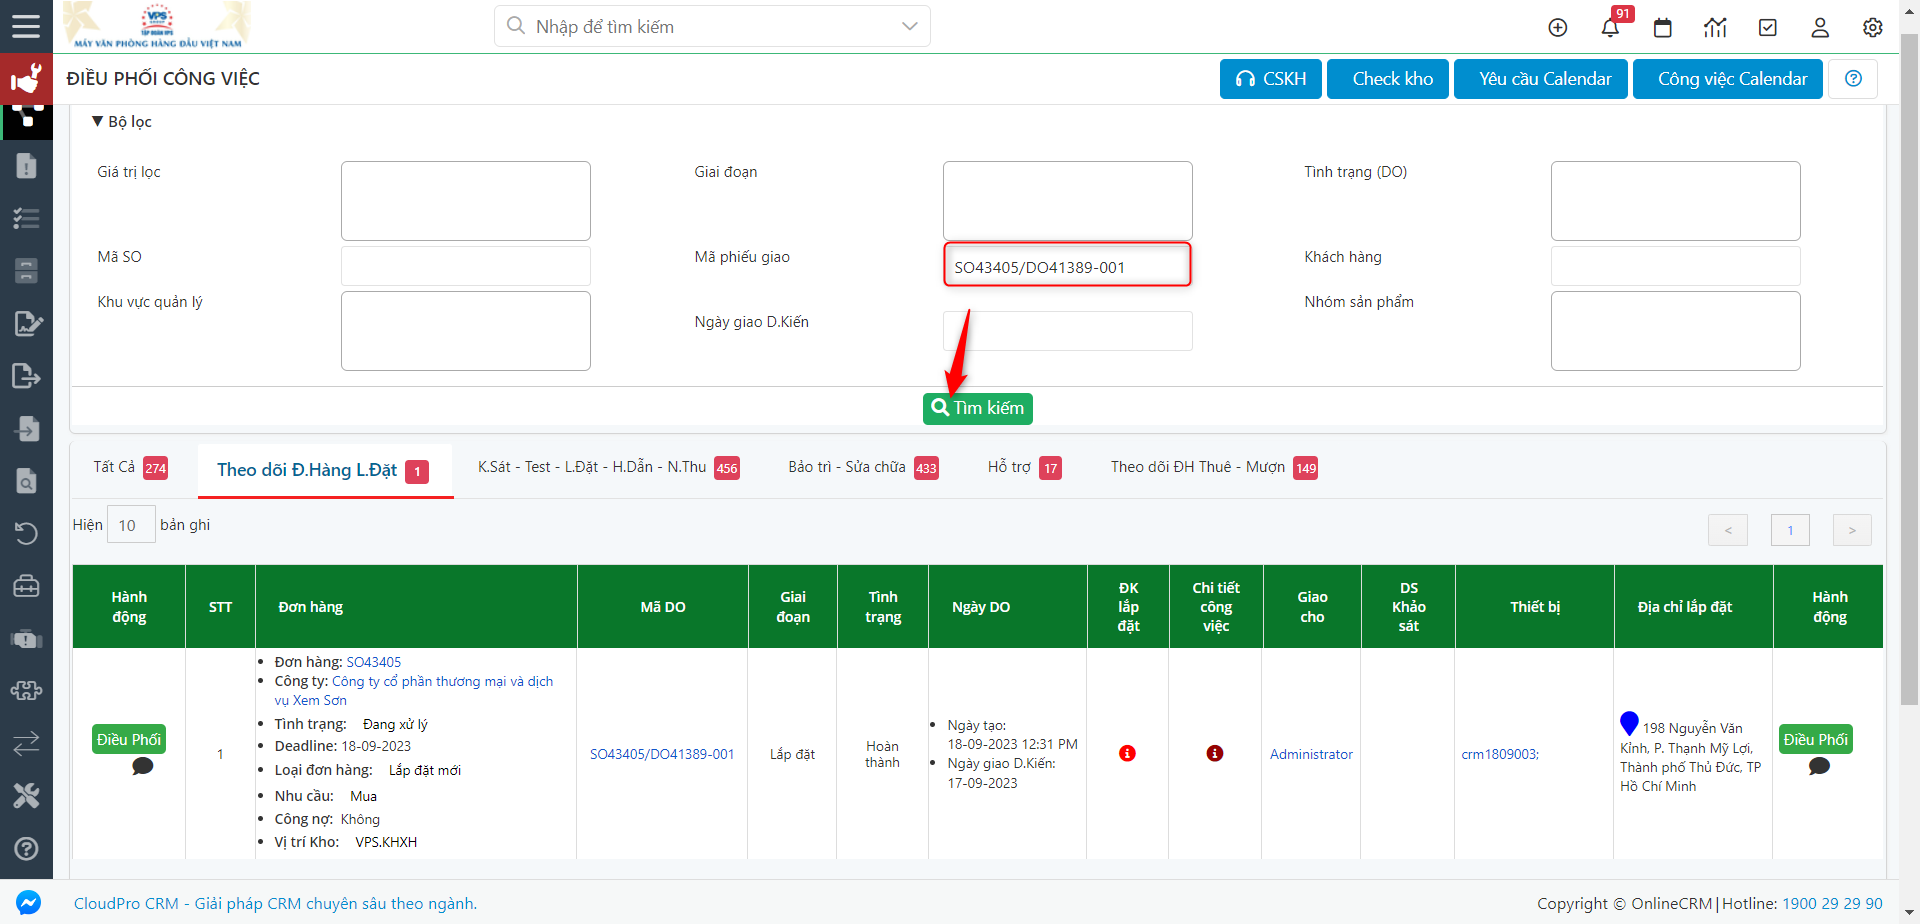Collapse the Bộ lọc filter section
This screenshot has height=924, width=1920.
pos(121,121)
